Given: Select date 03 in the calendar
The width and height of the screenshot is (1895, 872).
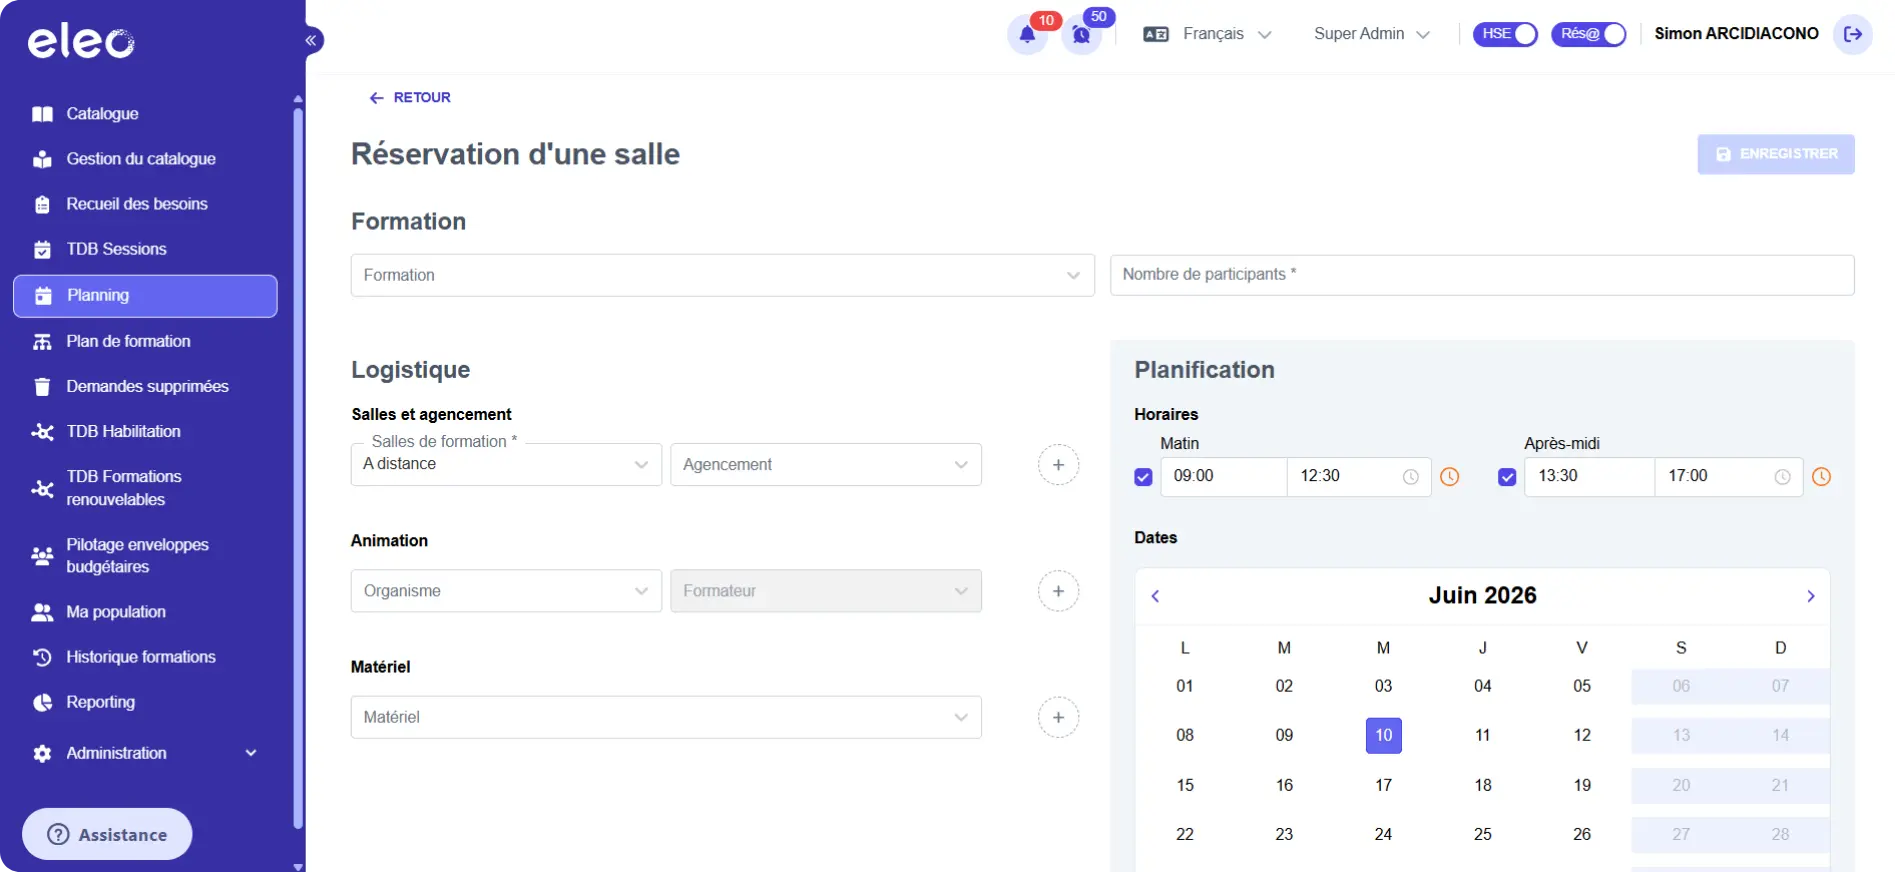Looking at the screenshot, I should click(x=1383, y=686).
